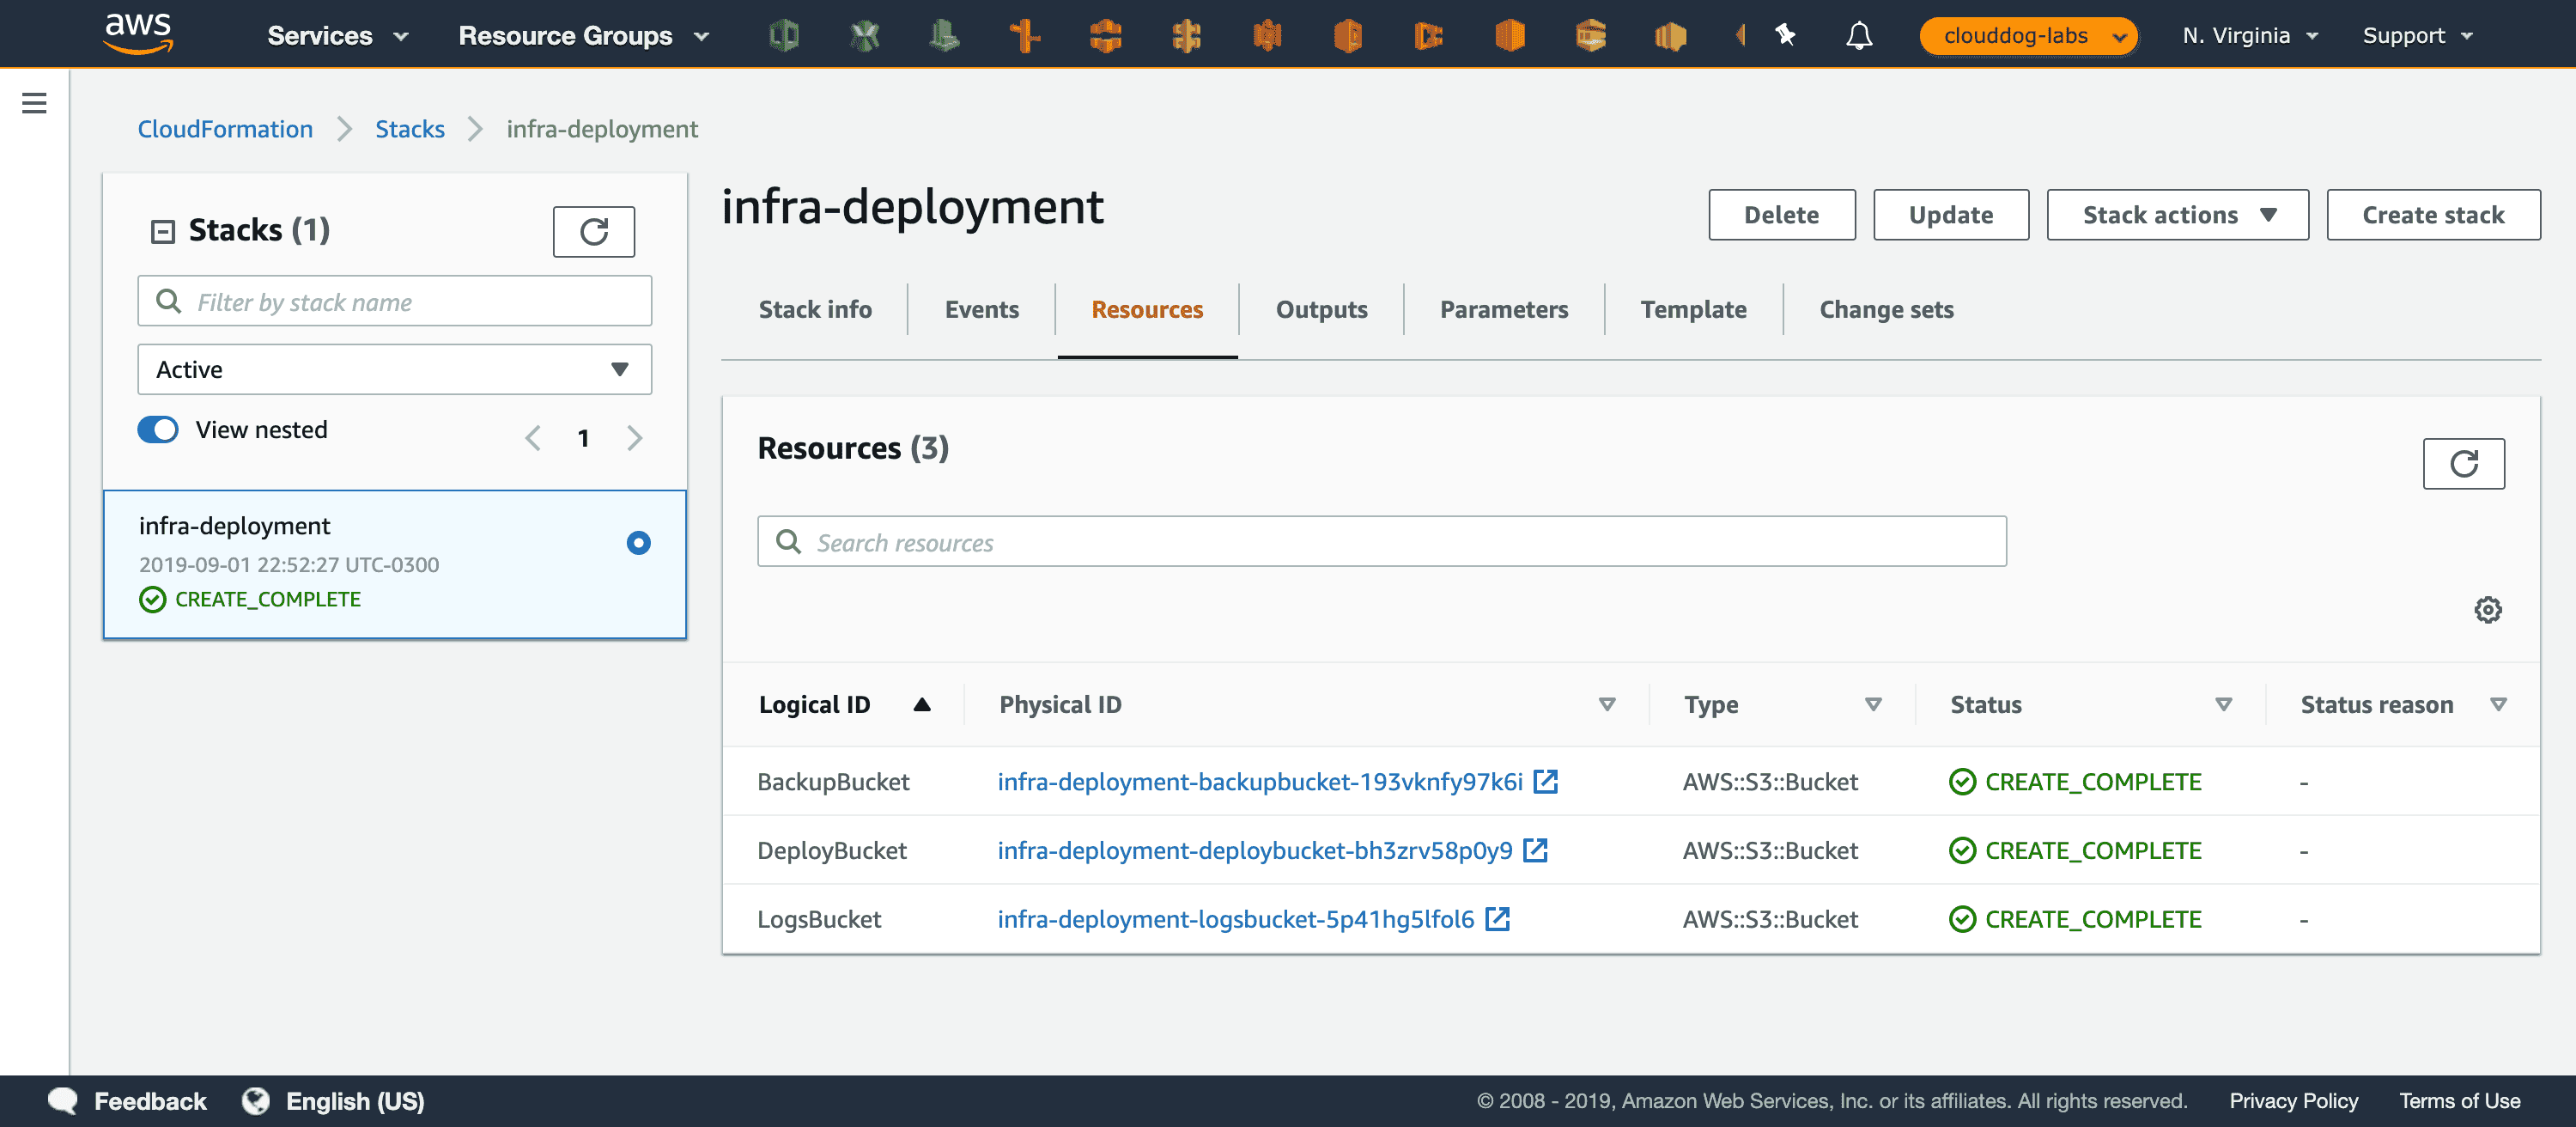
Task: Collapse the Stacks panel with minus icon
Action: pyautogui.click(x=162, y=232)
